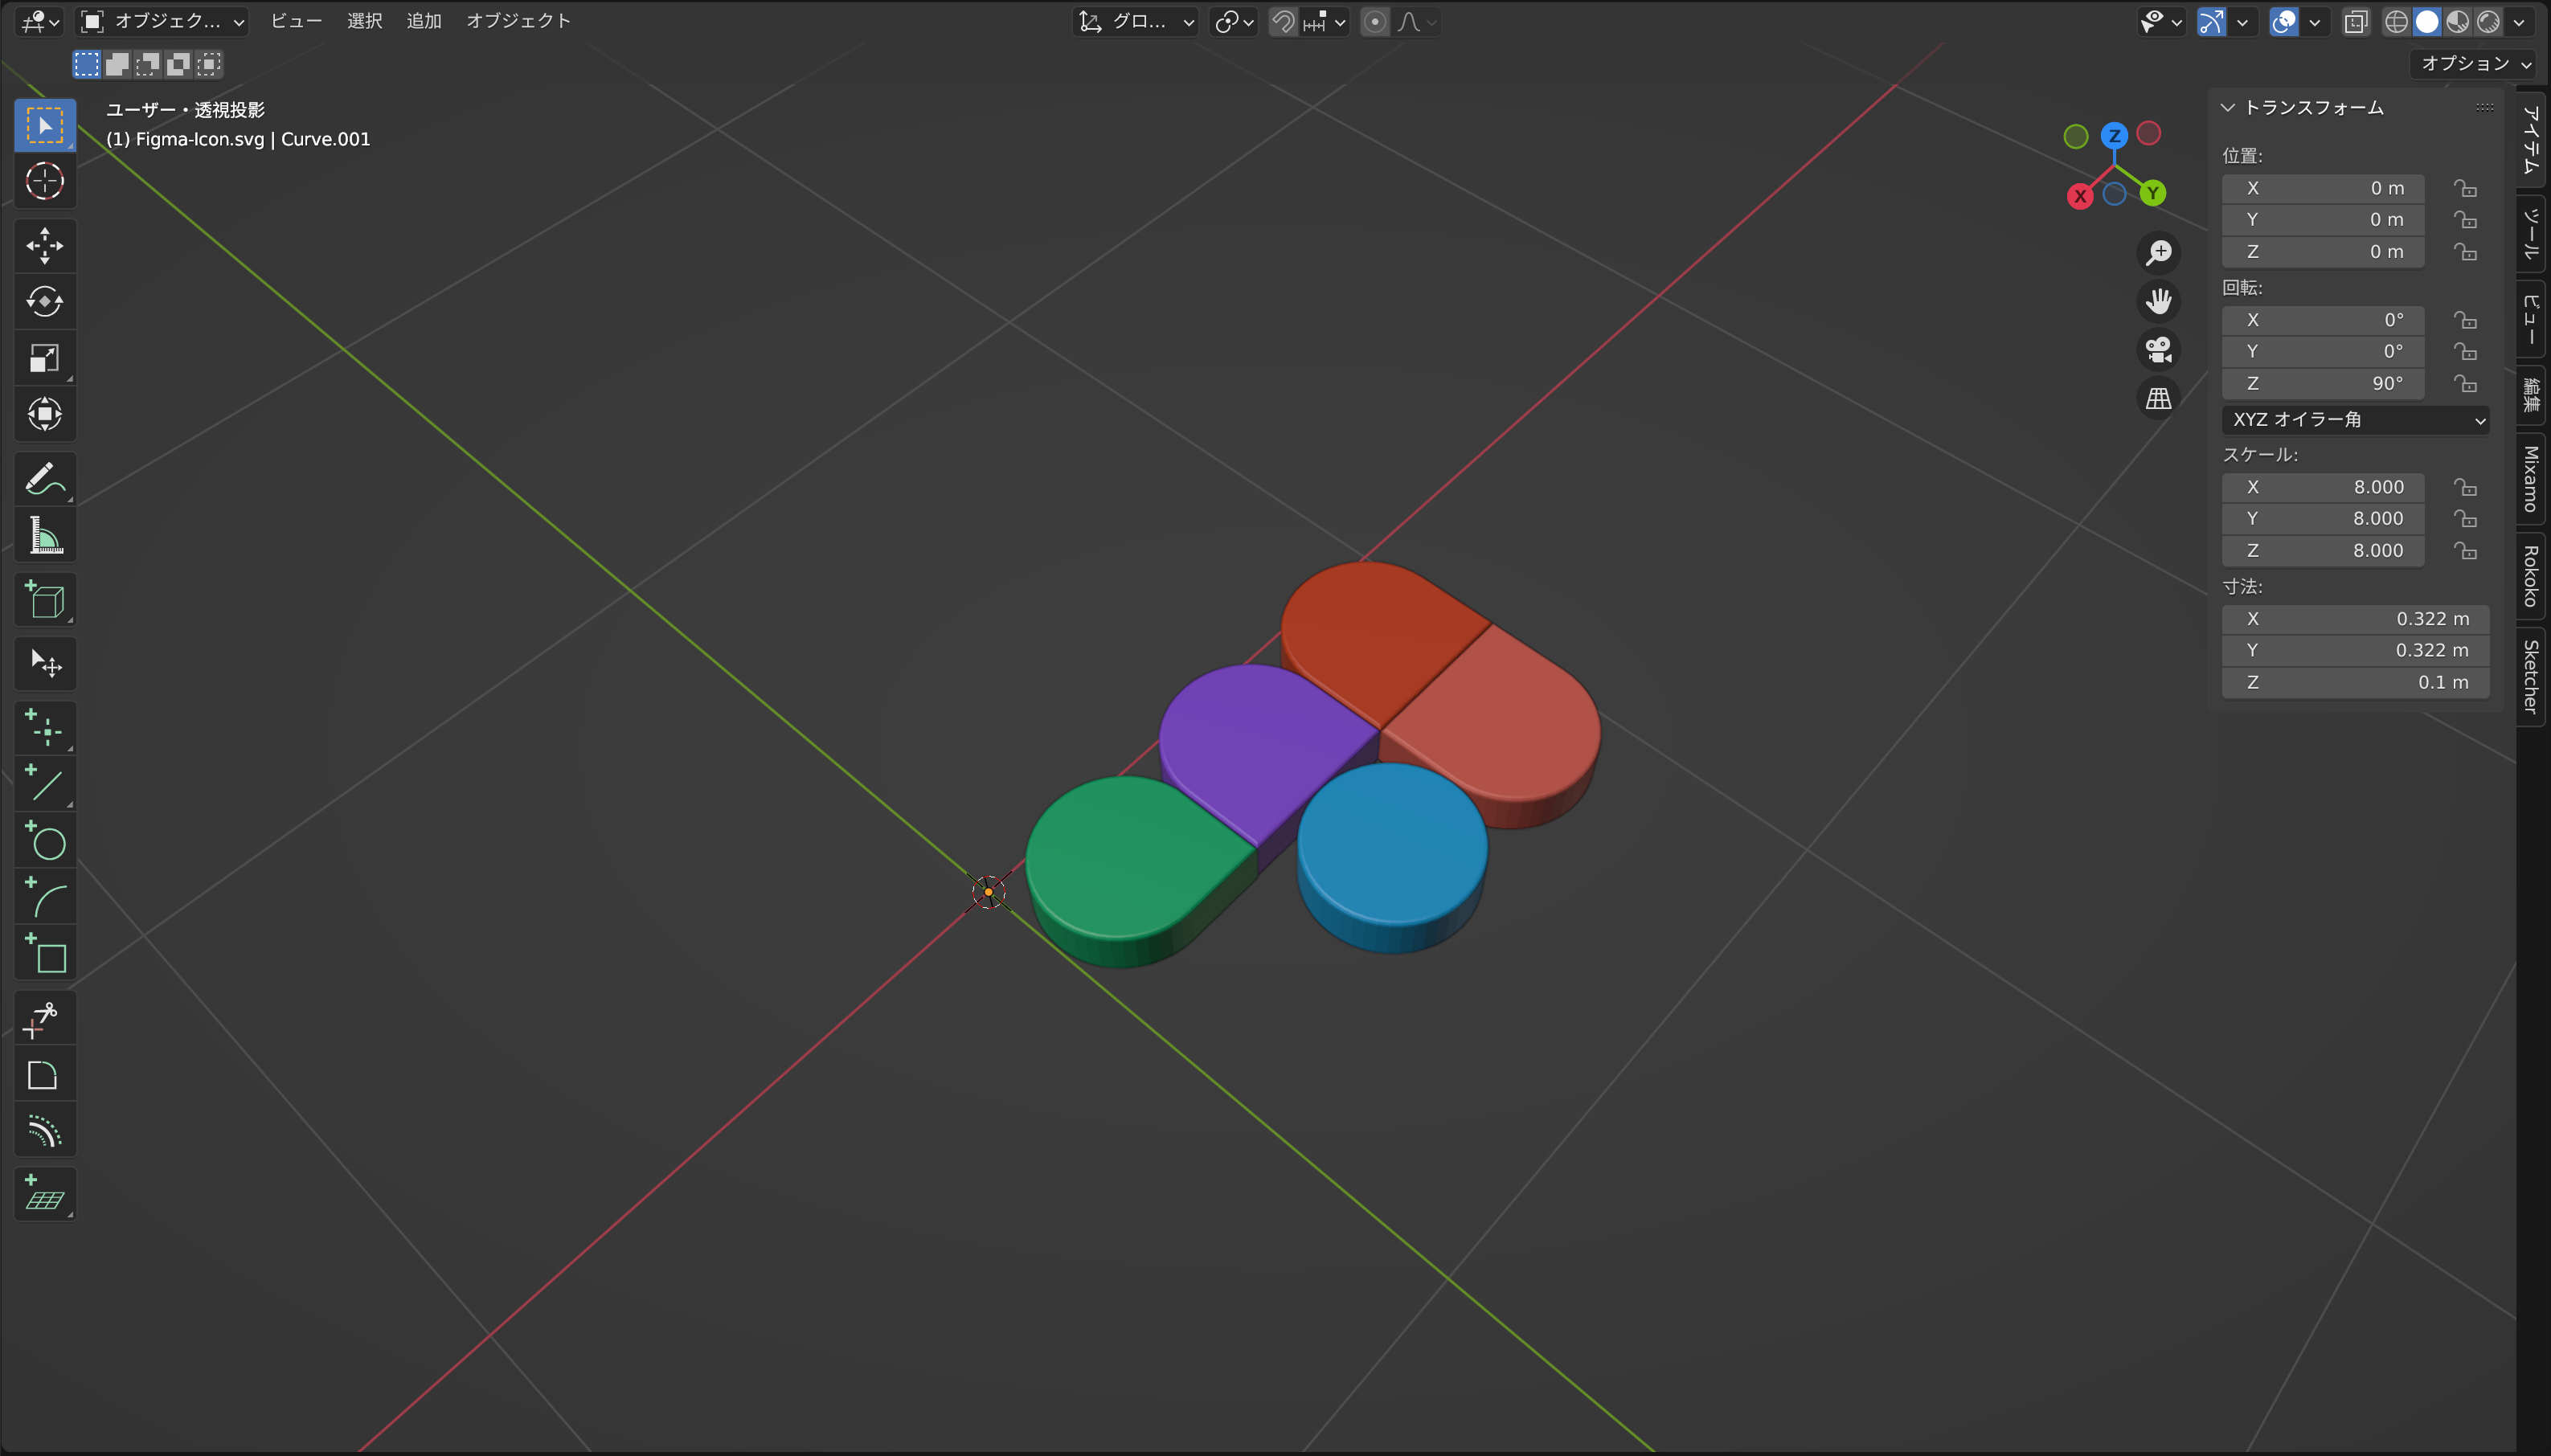Switch to material preview shading
The width and height of the screenshot is (2551, 1456).
[2458, 21]
